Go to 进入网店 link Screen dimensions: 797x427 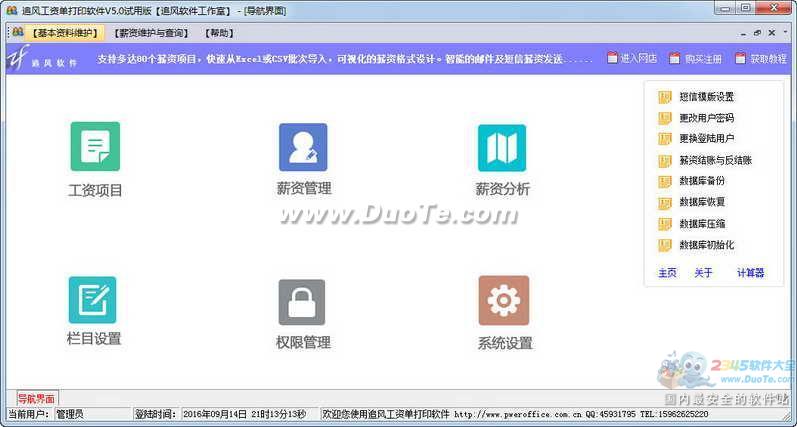tap(638, 58)
